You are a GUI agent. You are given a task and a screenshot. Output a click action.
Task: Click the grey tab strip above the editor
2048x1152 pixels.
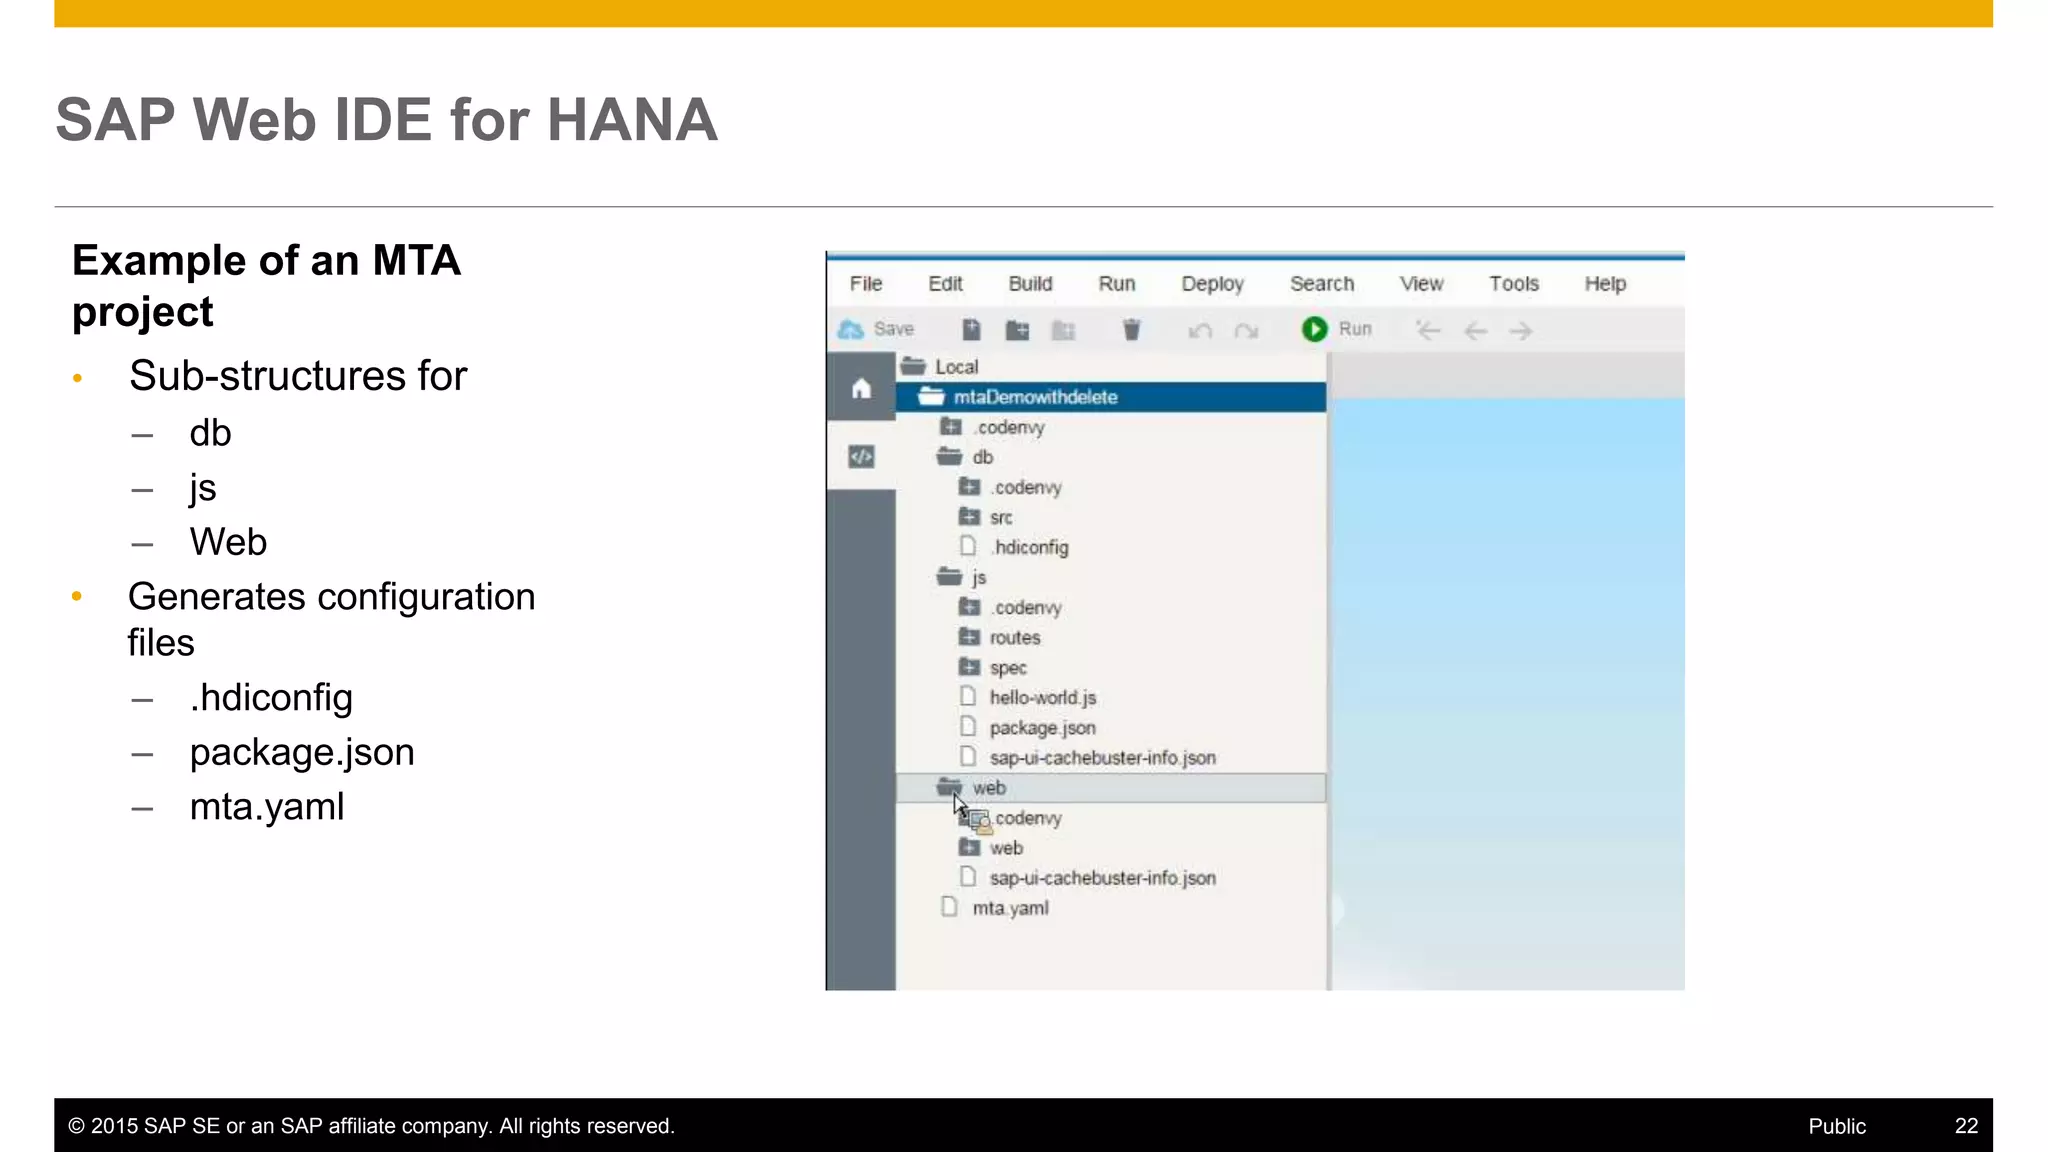pos(1508,376)
